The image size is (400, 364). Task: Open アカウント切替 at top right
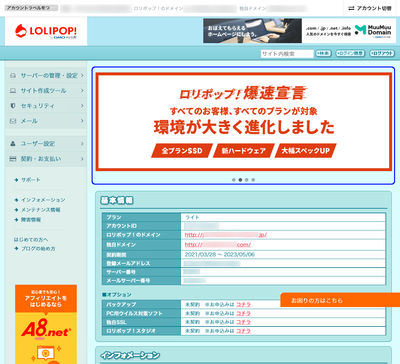pyautogui.click(x=370, y=8)
